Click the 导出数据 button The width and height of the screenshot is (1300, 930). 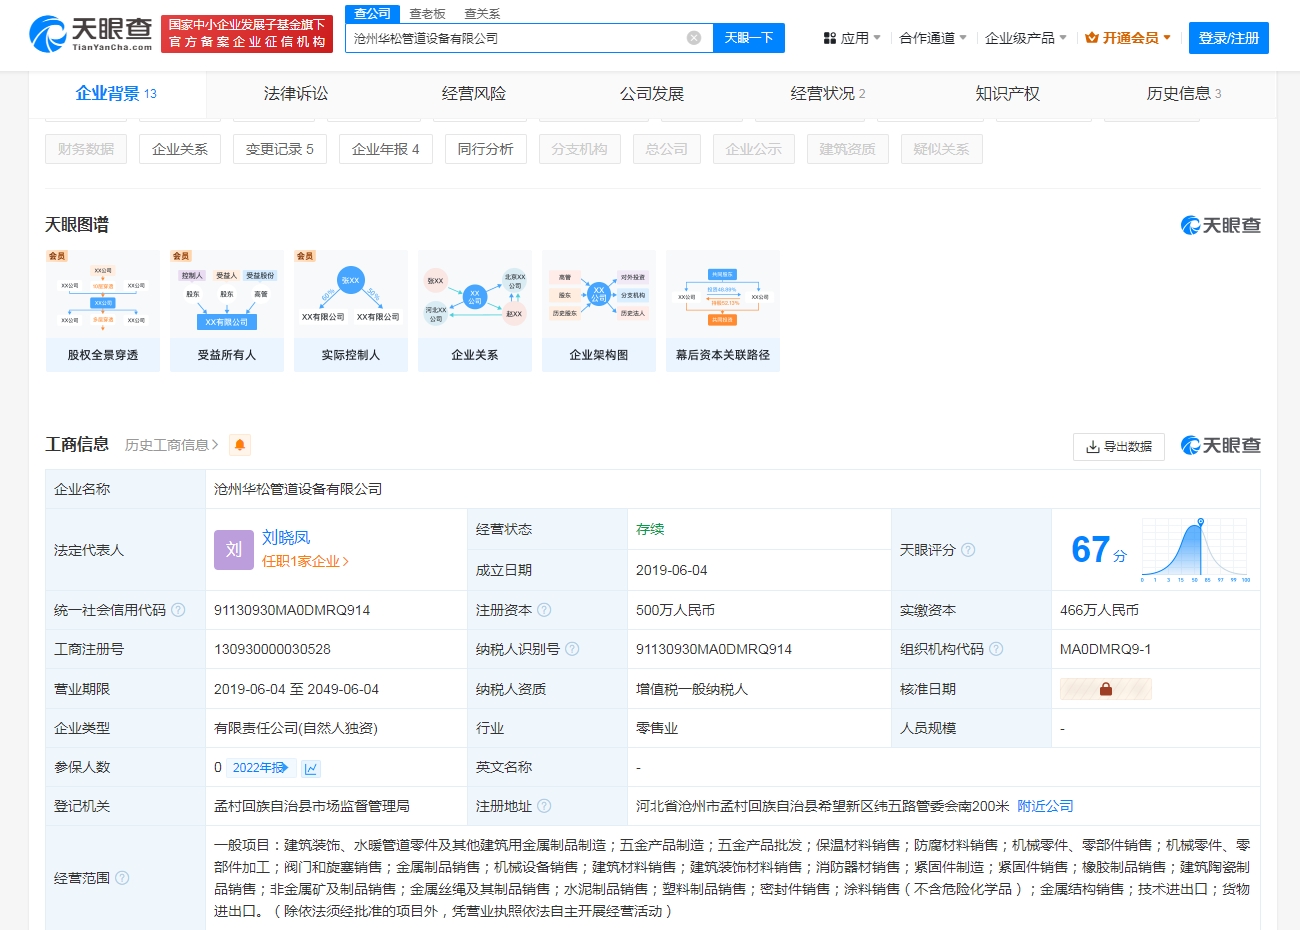point(1119,446)
